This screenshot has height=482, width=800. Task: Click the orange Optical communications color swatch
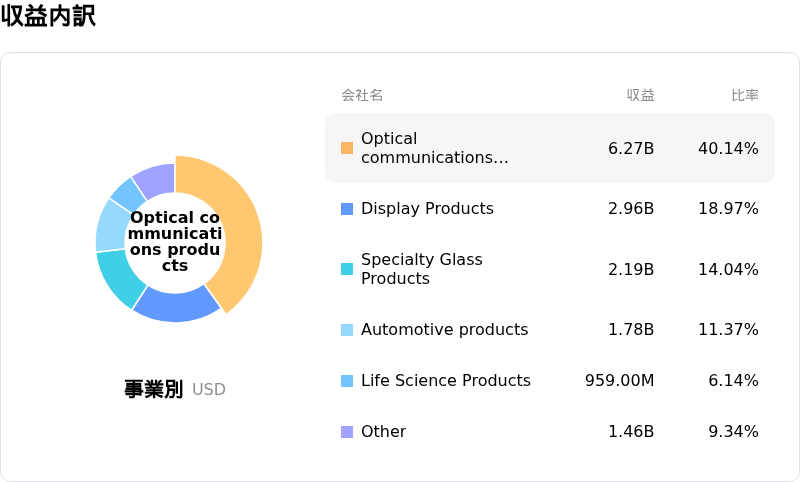347,148
